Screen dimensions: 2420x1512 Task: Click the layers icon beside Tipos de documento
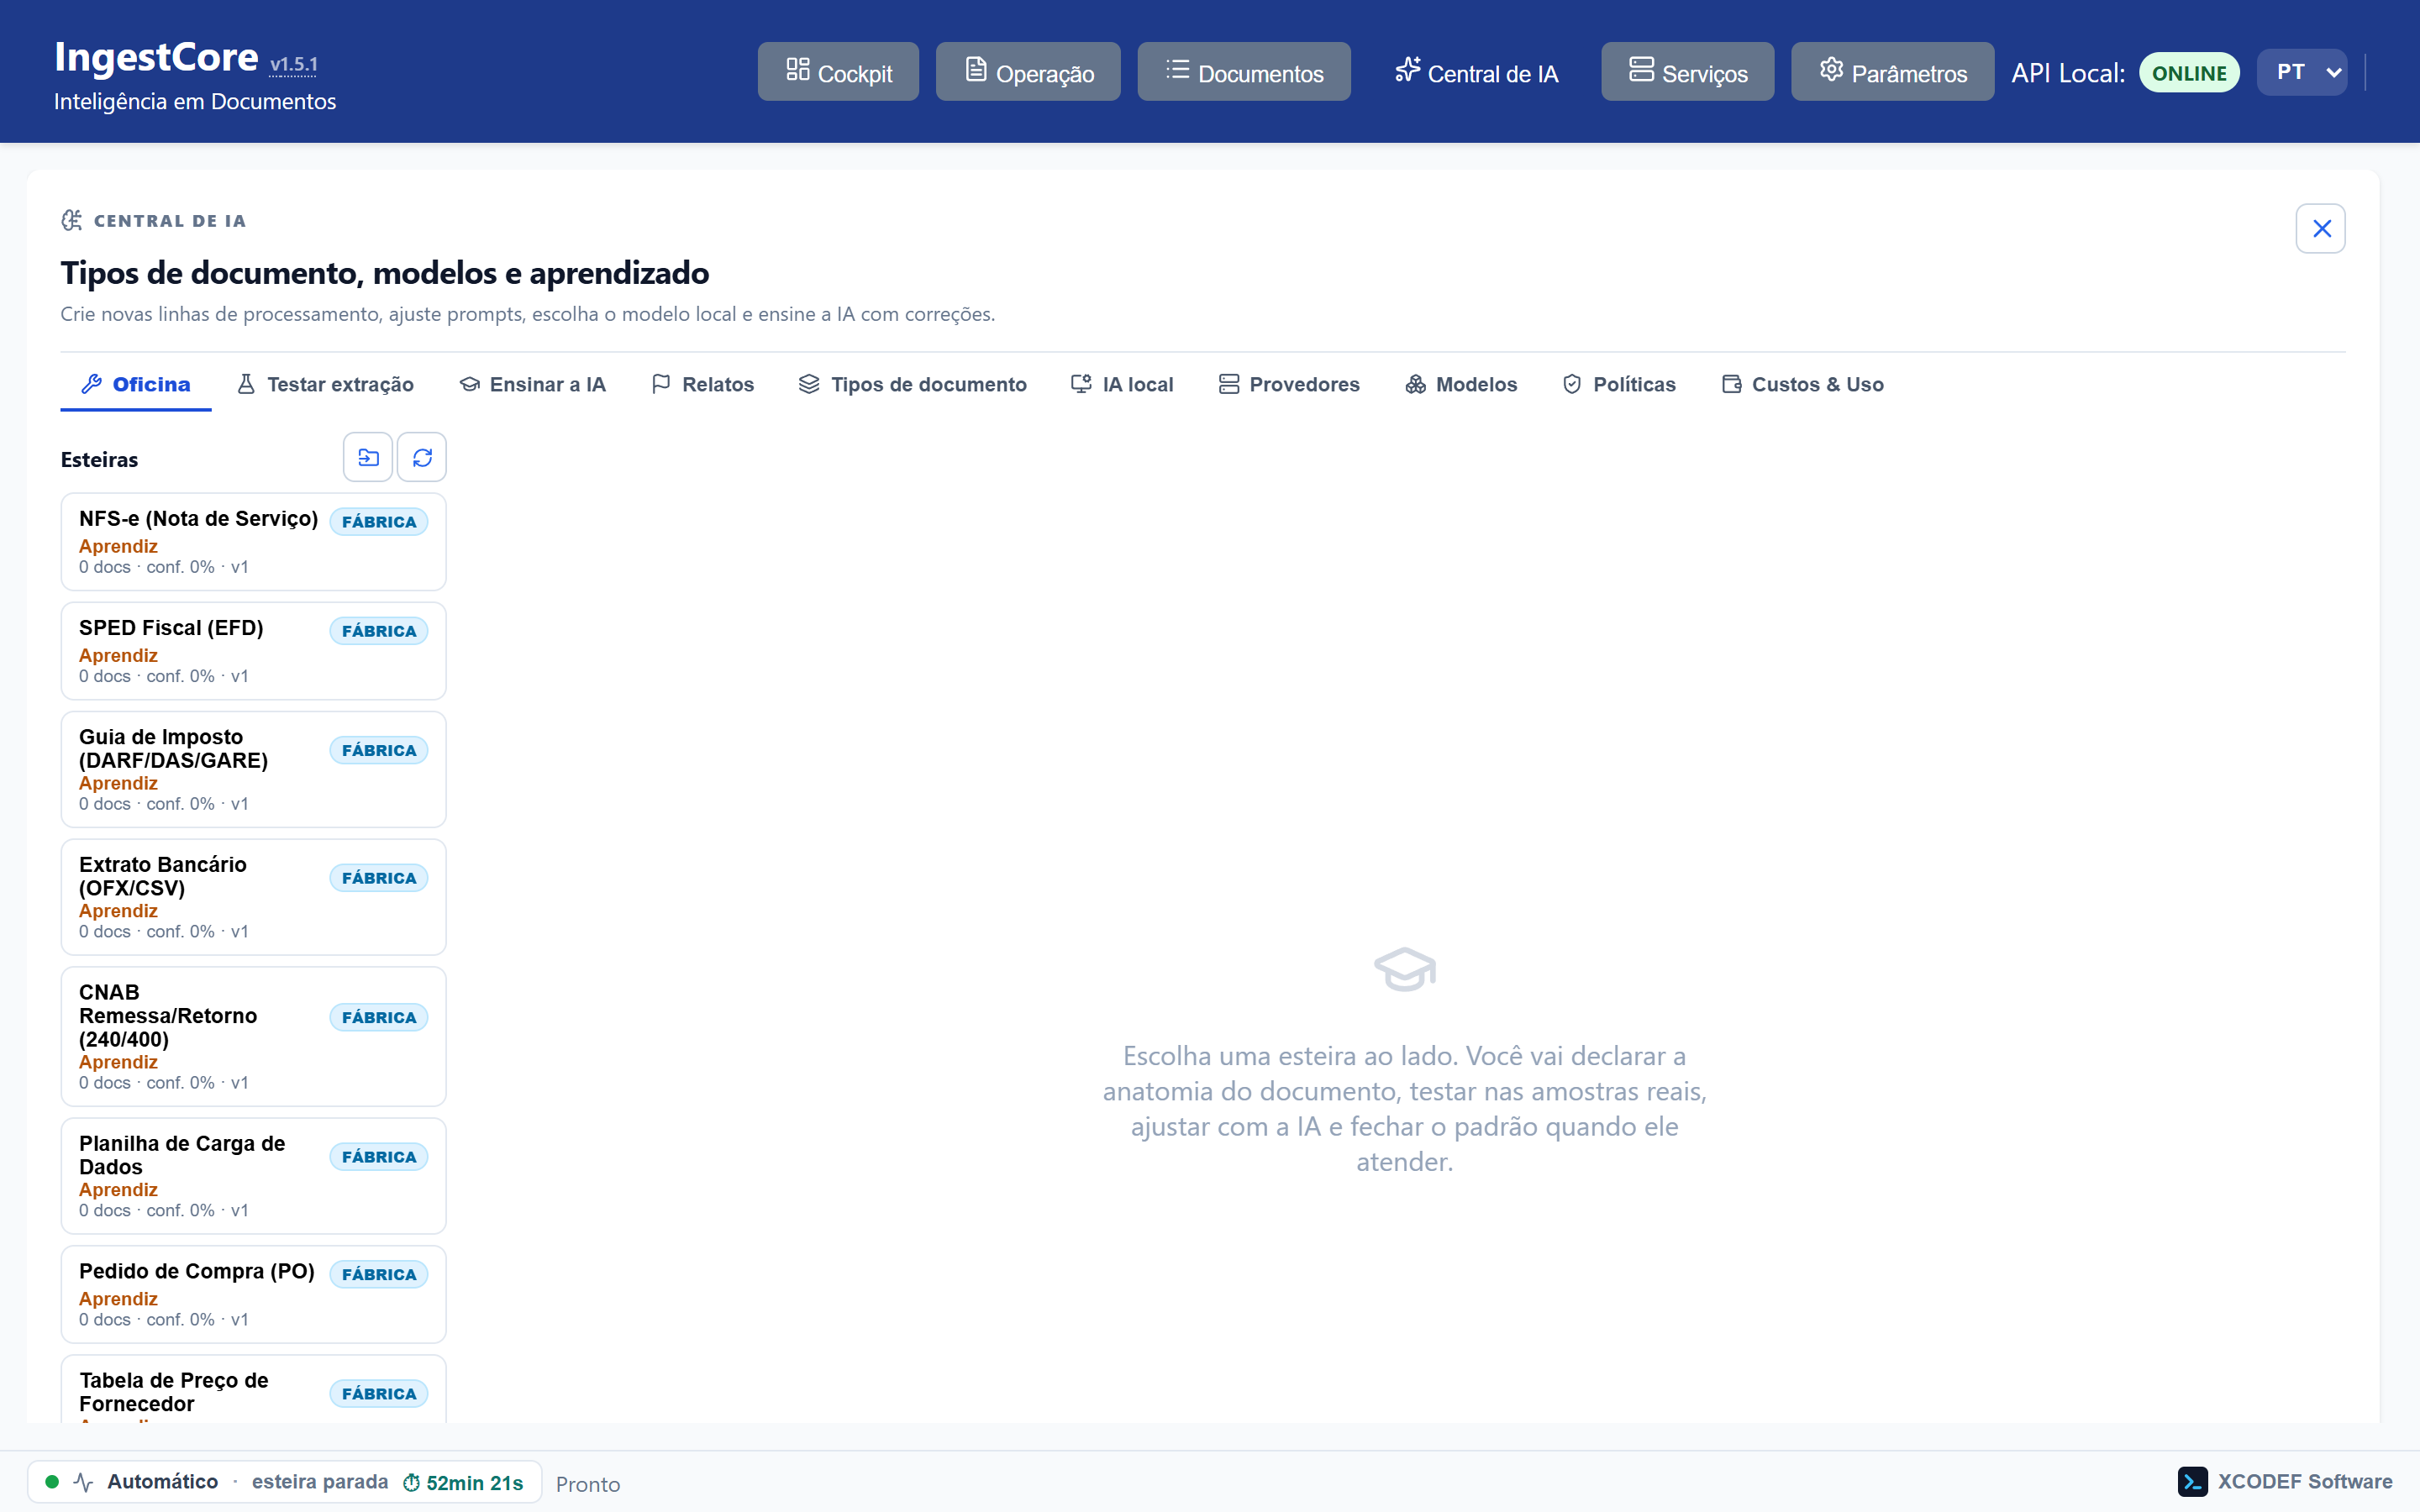coord(809,384)
